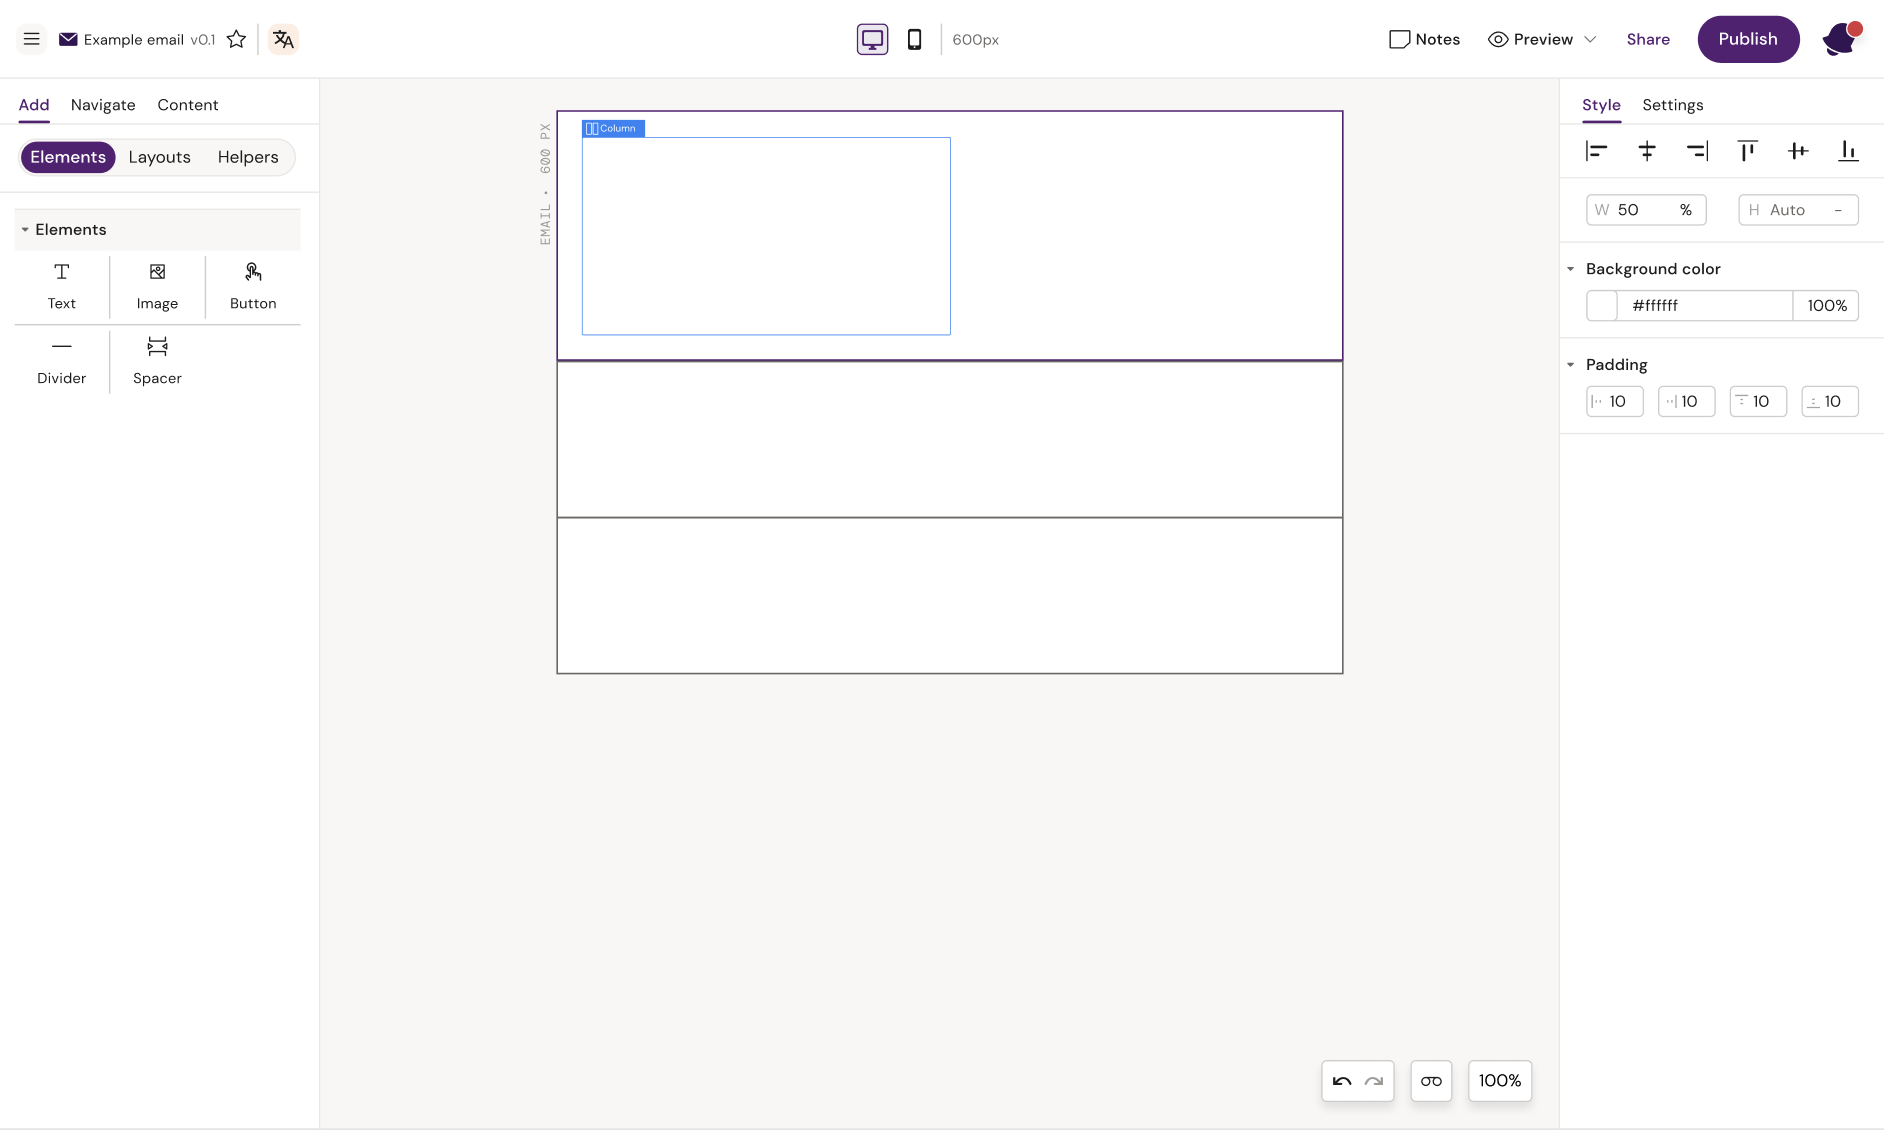Open the Share option
The image size is (1884, 1130).
pos(1648,39)
